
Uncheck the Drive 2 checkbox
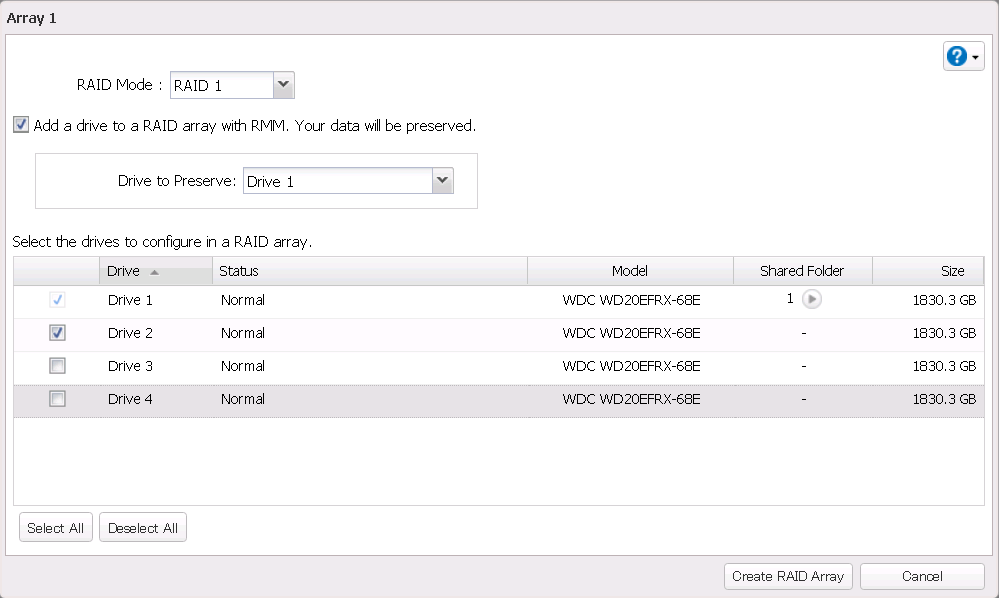(x=57, y=333)
